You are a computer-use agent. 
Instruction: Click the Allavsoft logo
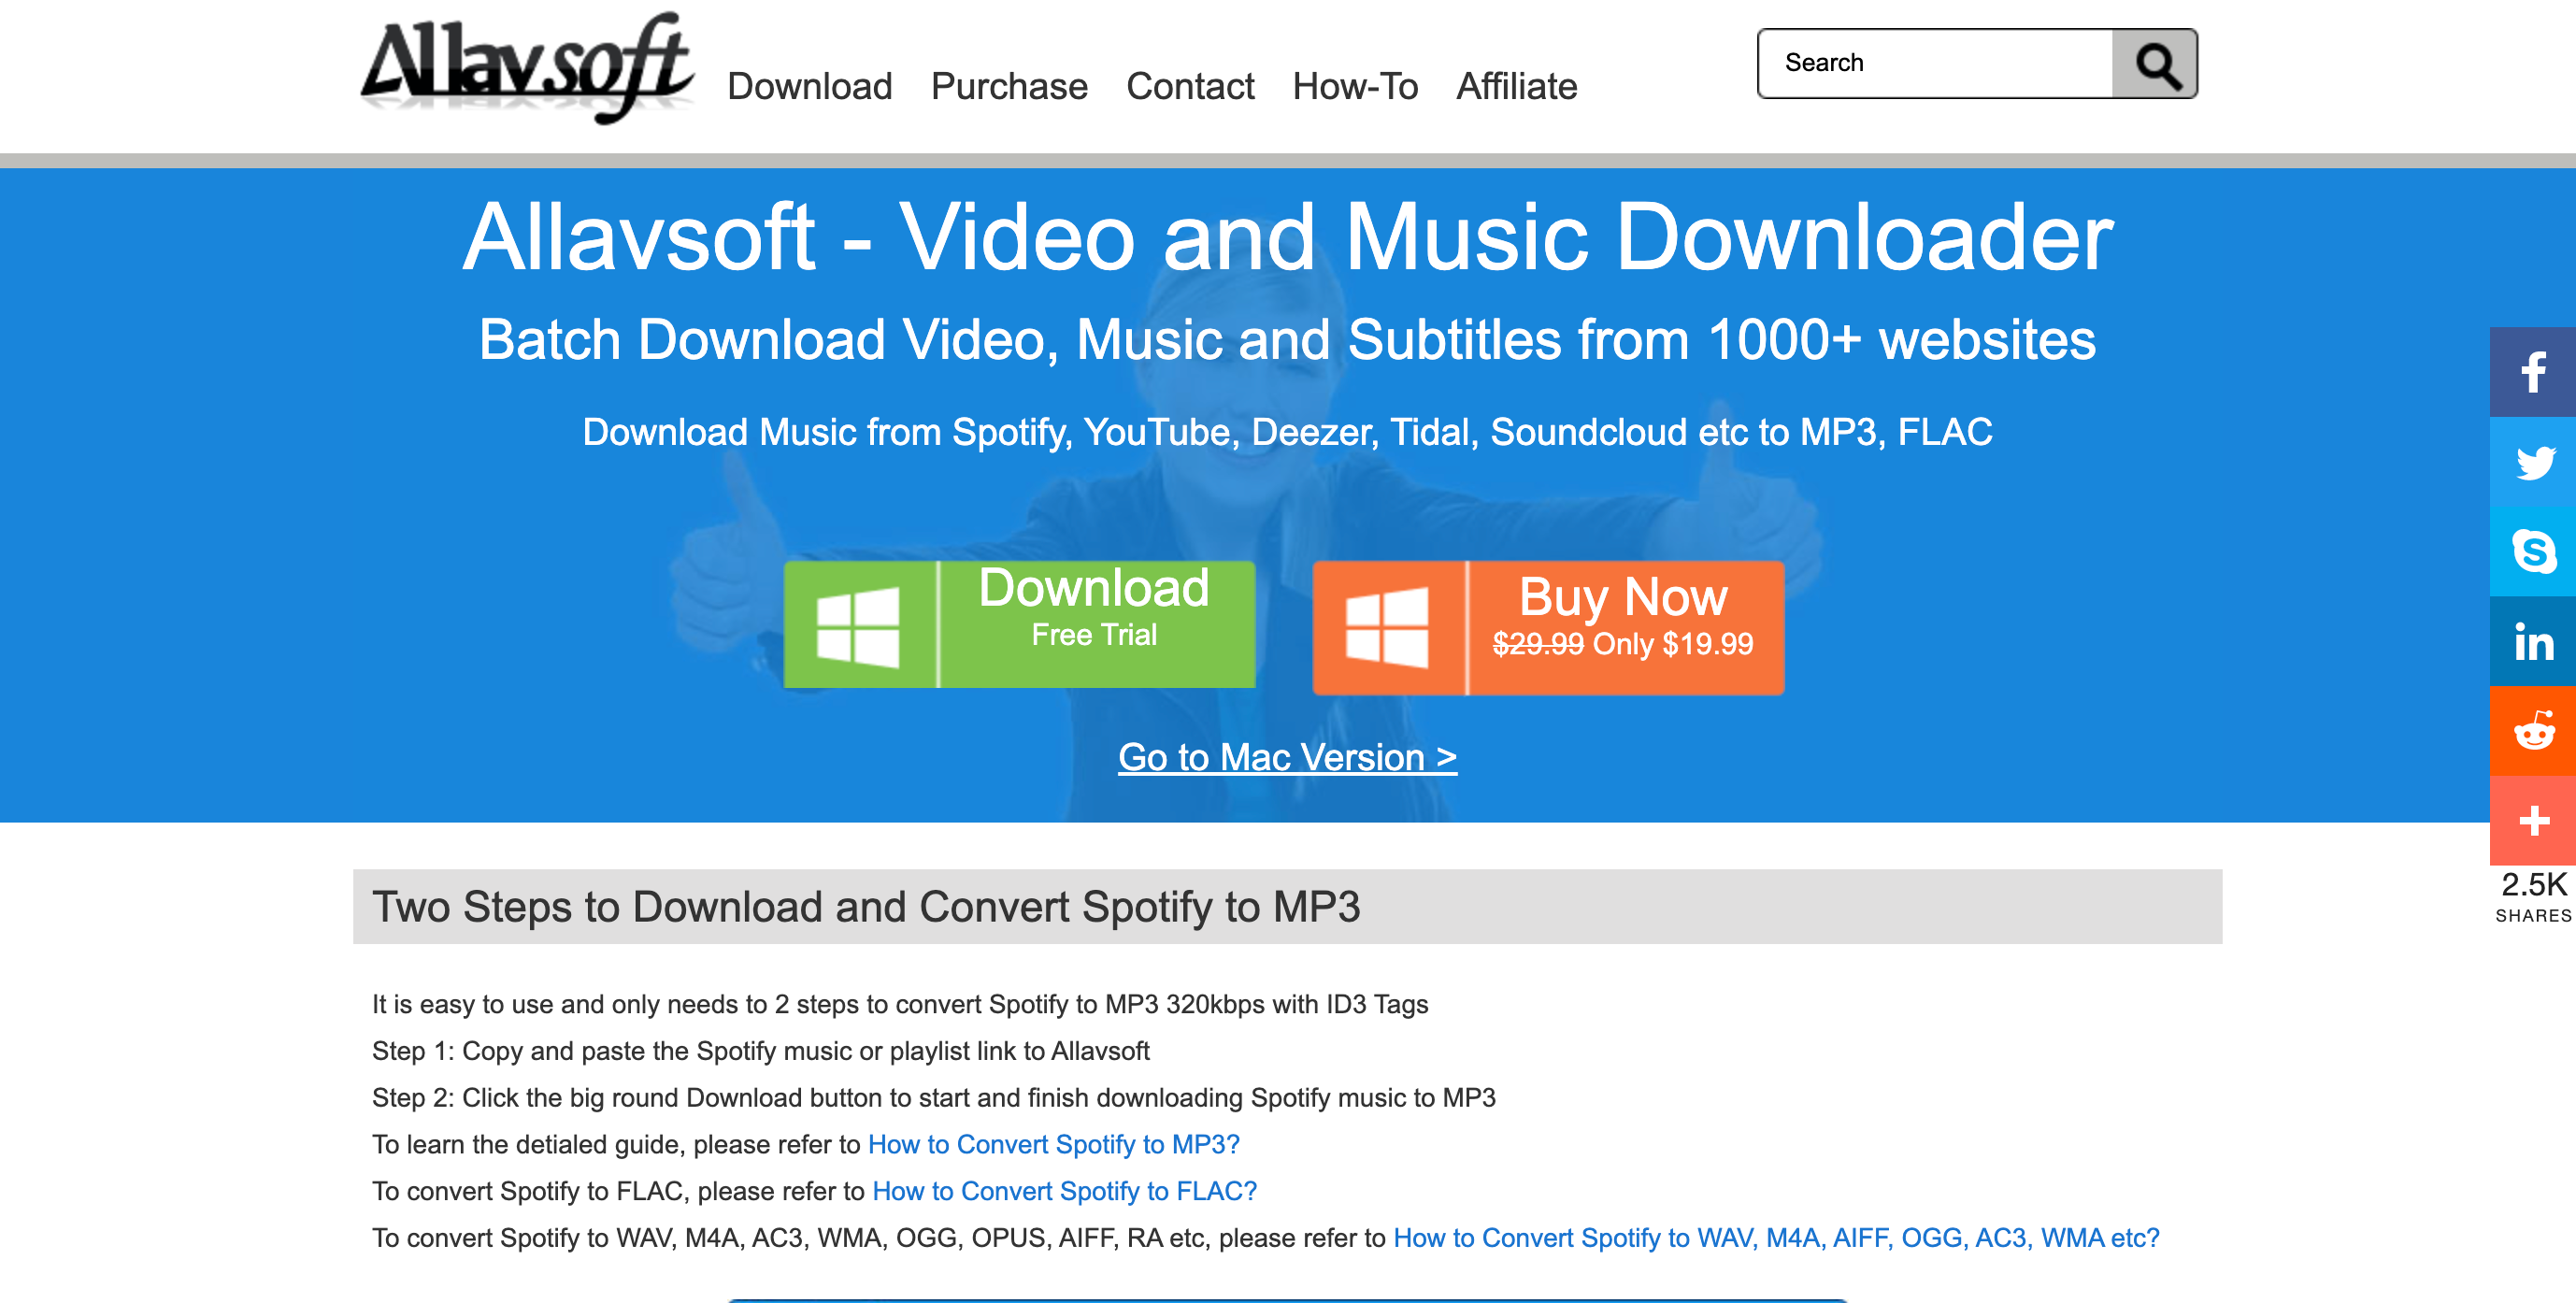(x=527, y=67)
